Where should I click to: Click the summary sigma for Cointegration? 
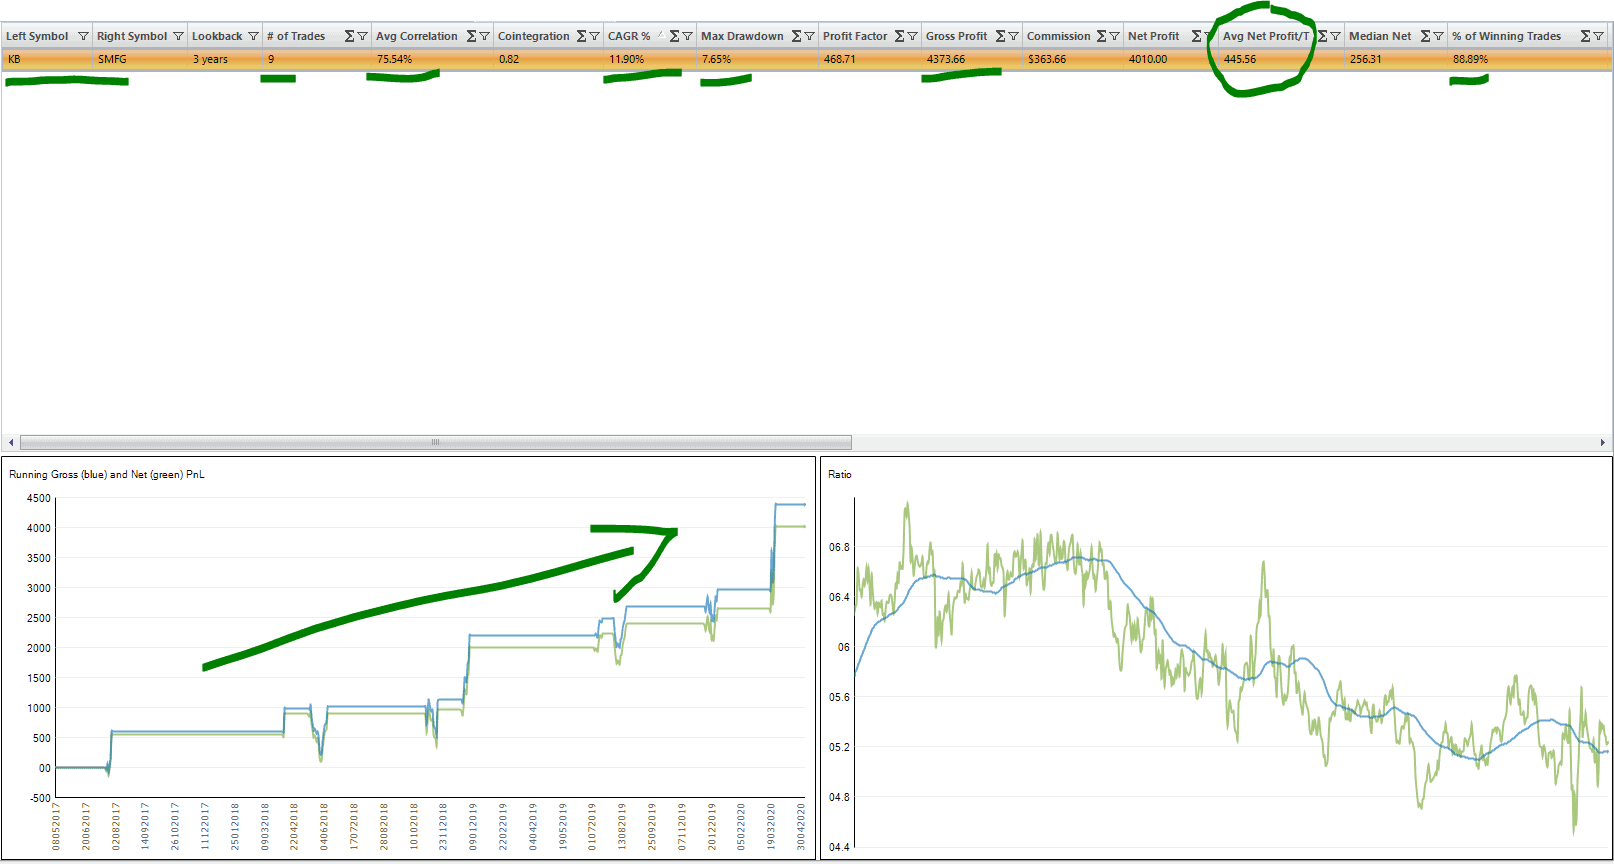(581, 36)
